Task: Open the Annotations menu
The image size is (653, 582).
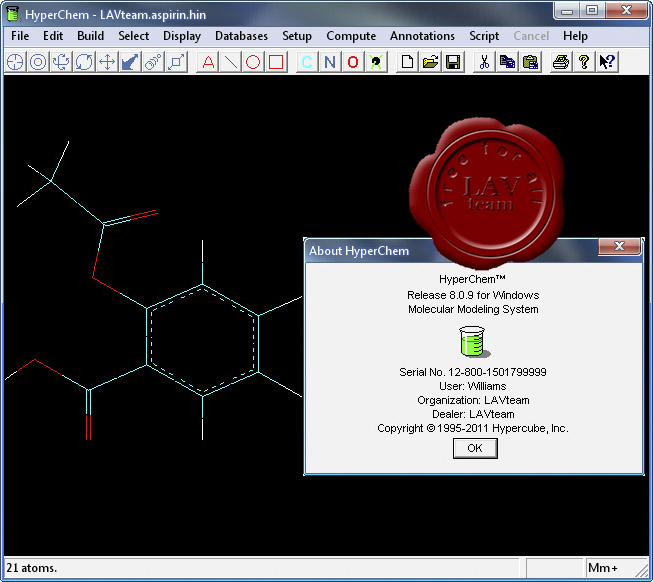Action: point(422,36)
